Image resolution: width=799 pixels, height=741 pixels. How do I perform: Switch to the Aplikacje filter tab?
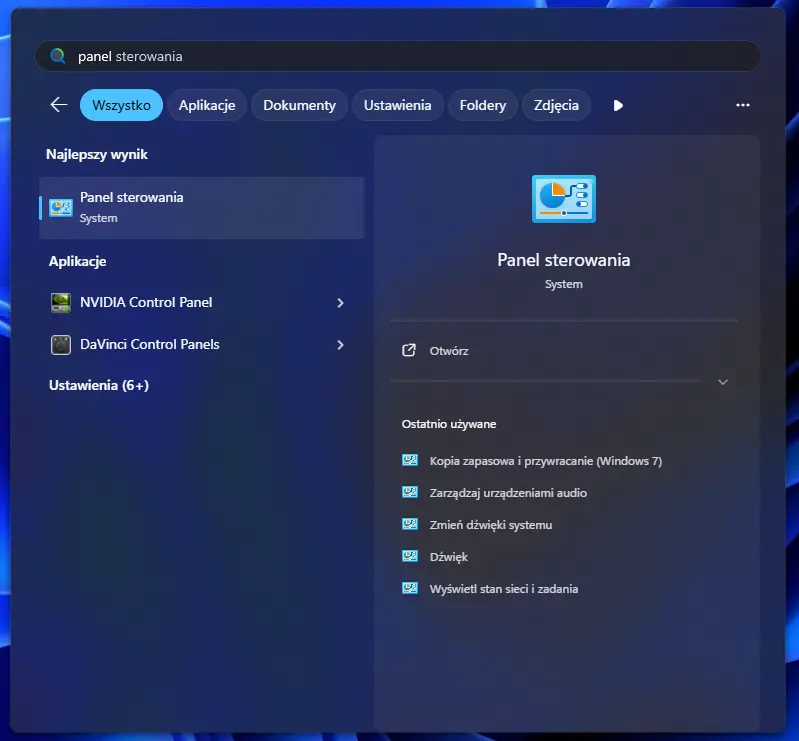pos(206,105)
